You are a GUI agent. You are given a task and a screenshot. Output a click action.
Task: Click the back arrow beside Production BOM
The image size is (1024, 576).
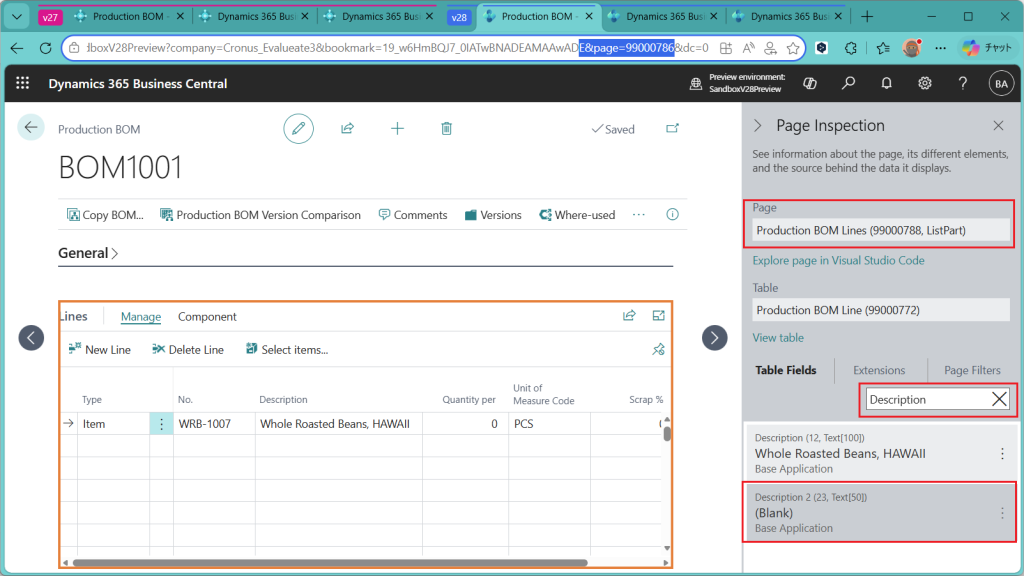coord(31,127)
